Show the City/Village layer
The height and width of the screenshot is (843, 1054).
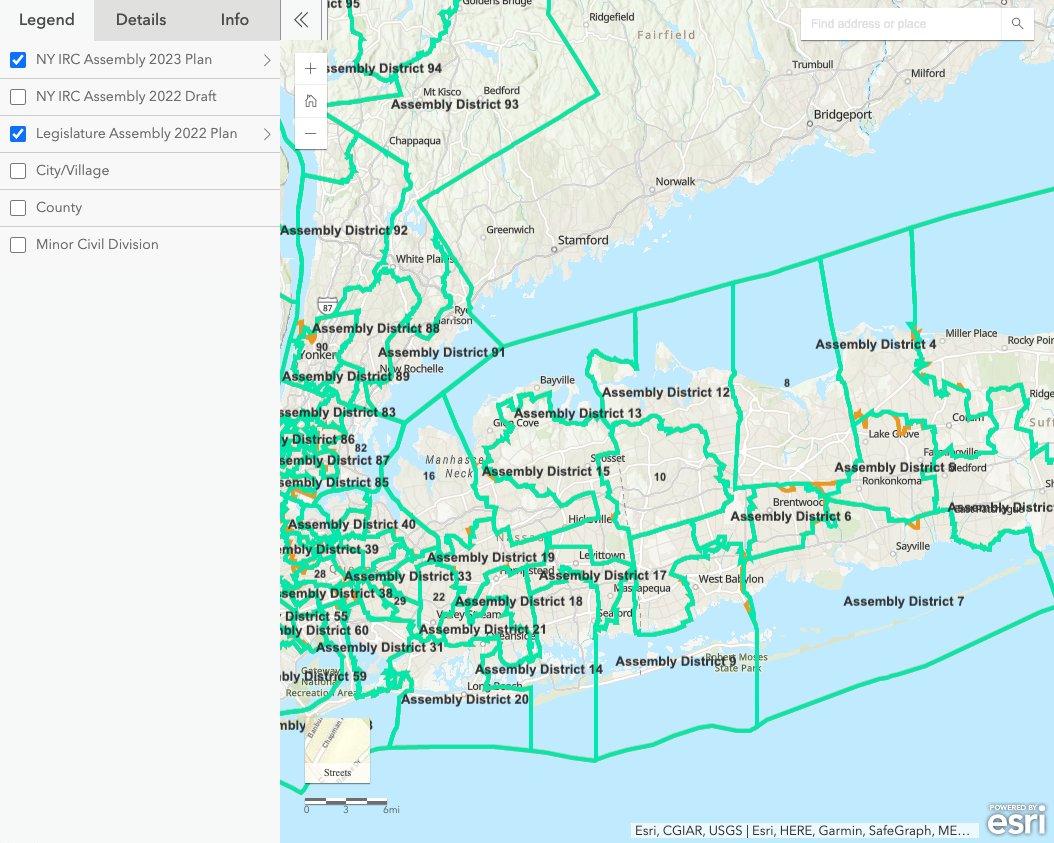pos(17,170)
